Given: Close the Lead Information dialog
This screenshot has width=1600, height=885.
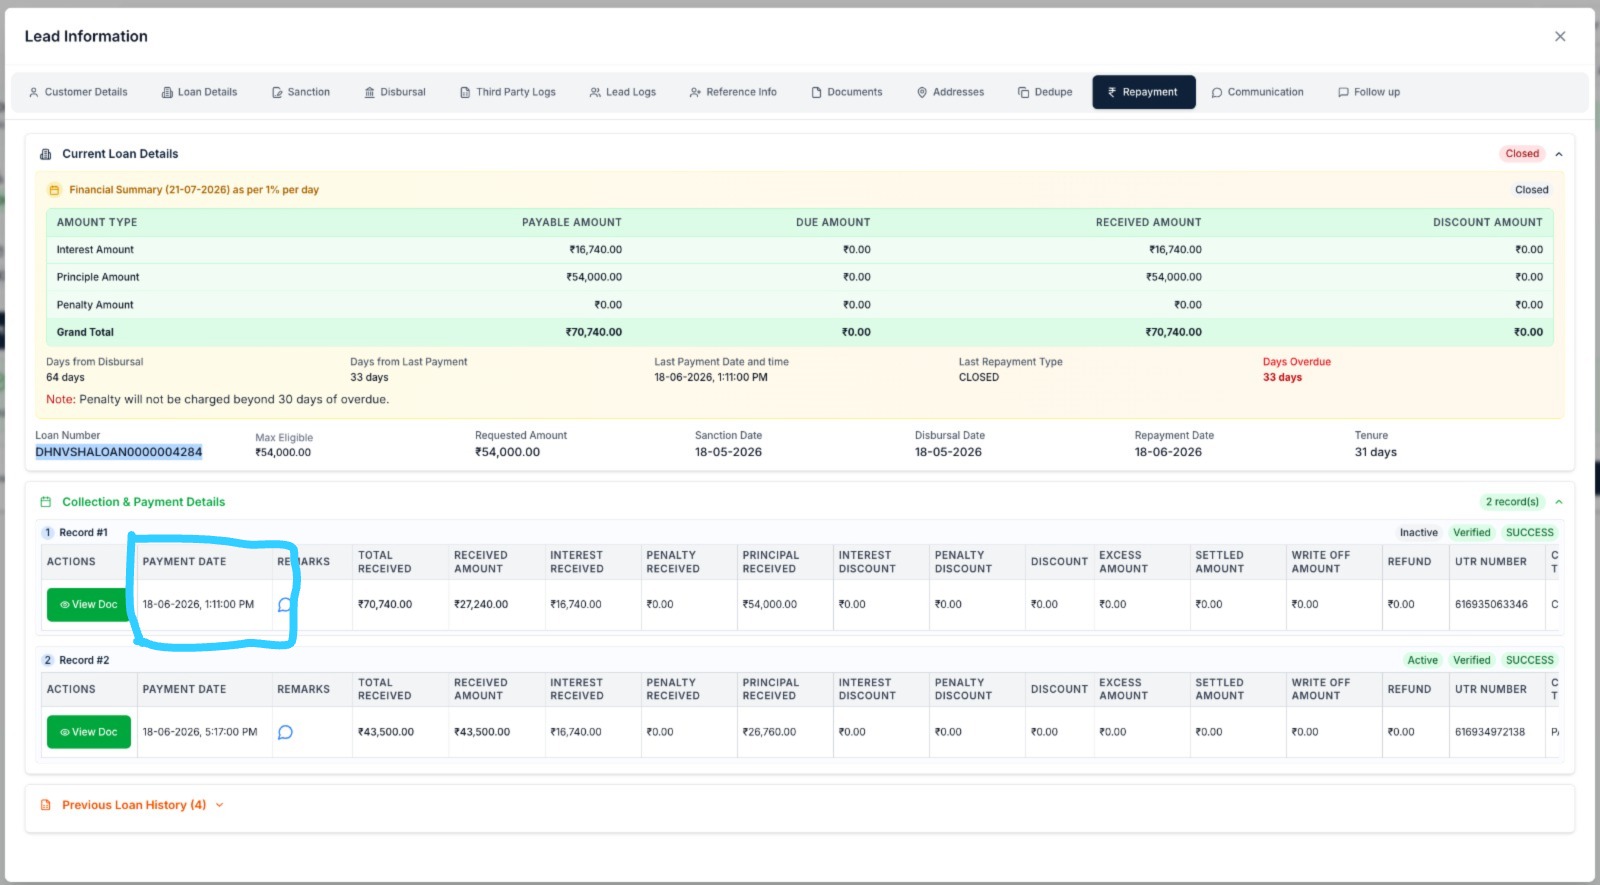Looking at the screenshot, I should (1560, 36).
